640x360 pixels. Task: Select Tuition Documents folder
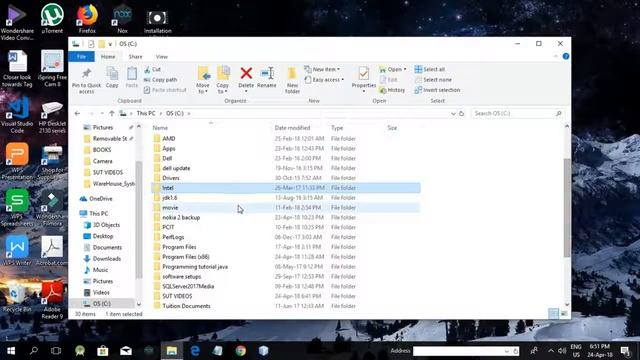coord(286,306)
